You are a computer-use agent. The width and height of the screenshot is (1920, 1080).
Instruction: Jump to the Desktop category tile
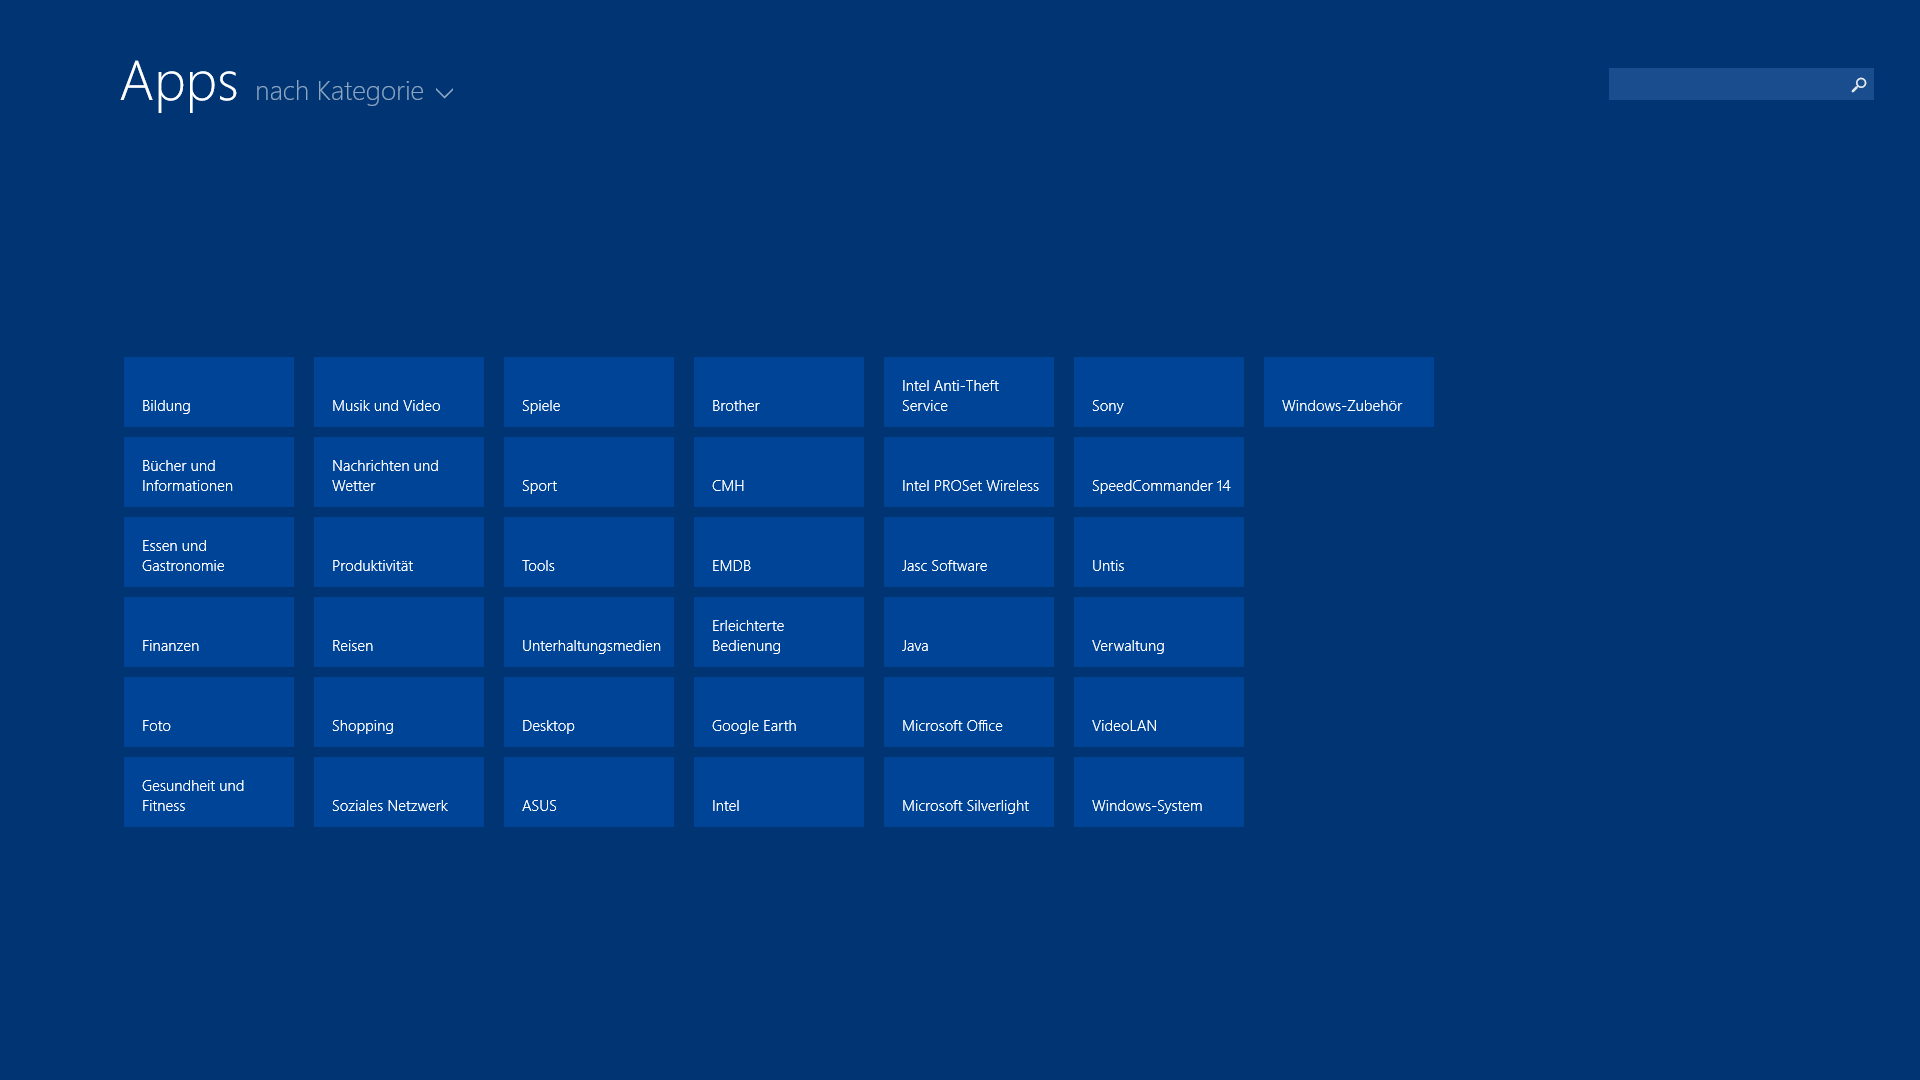[x=588, y=712]
